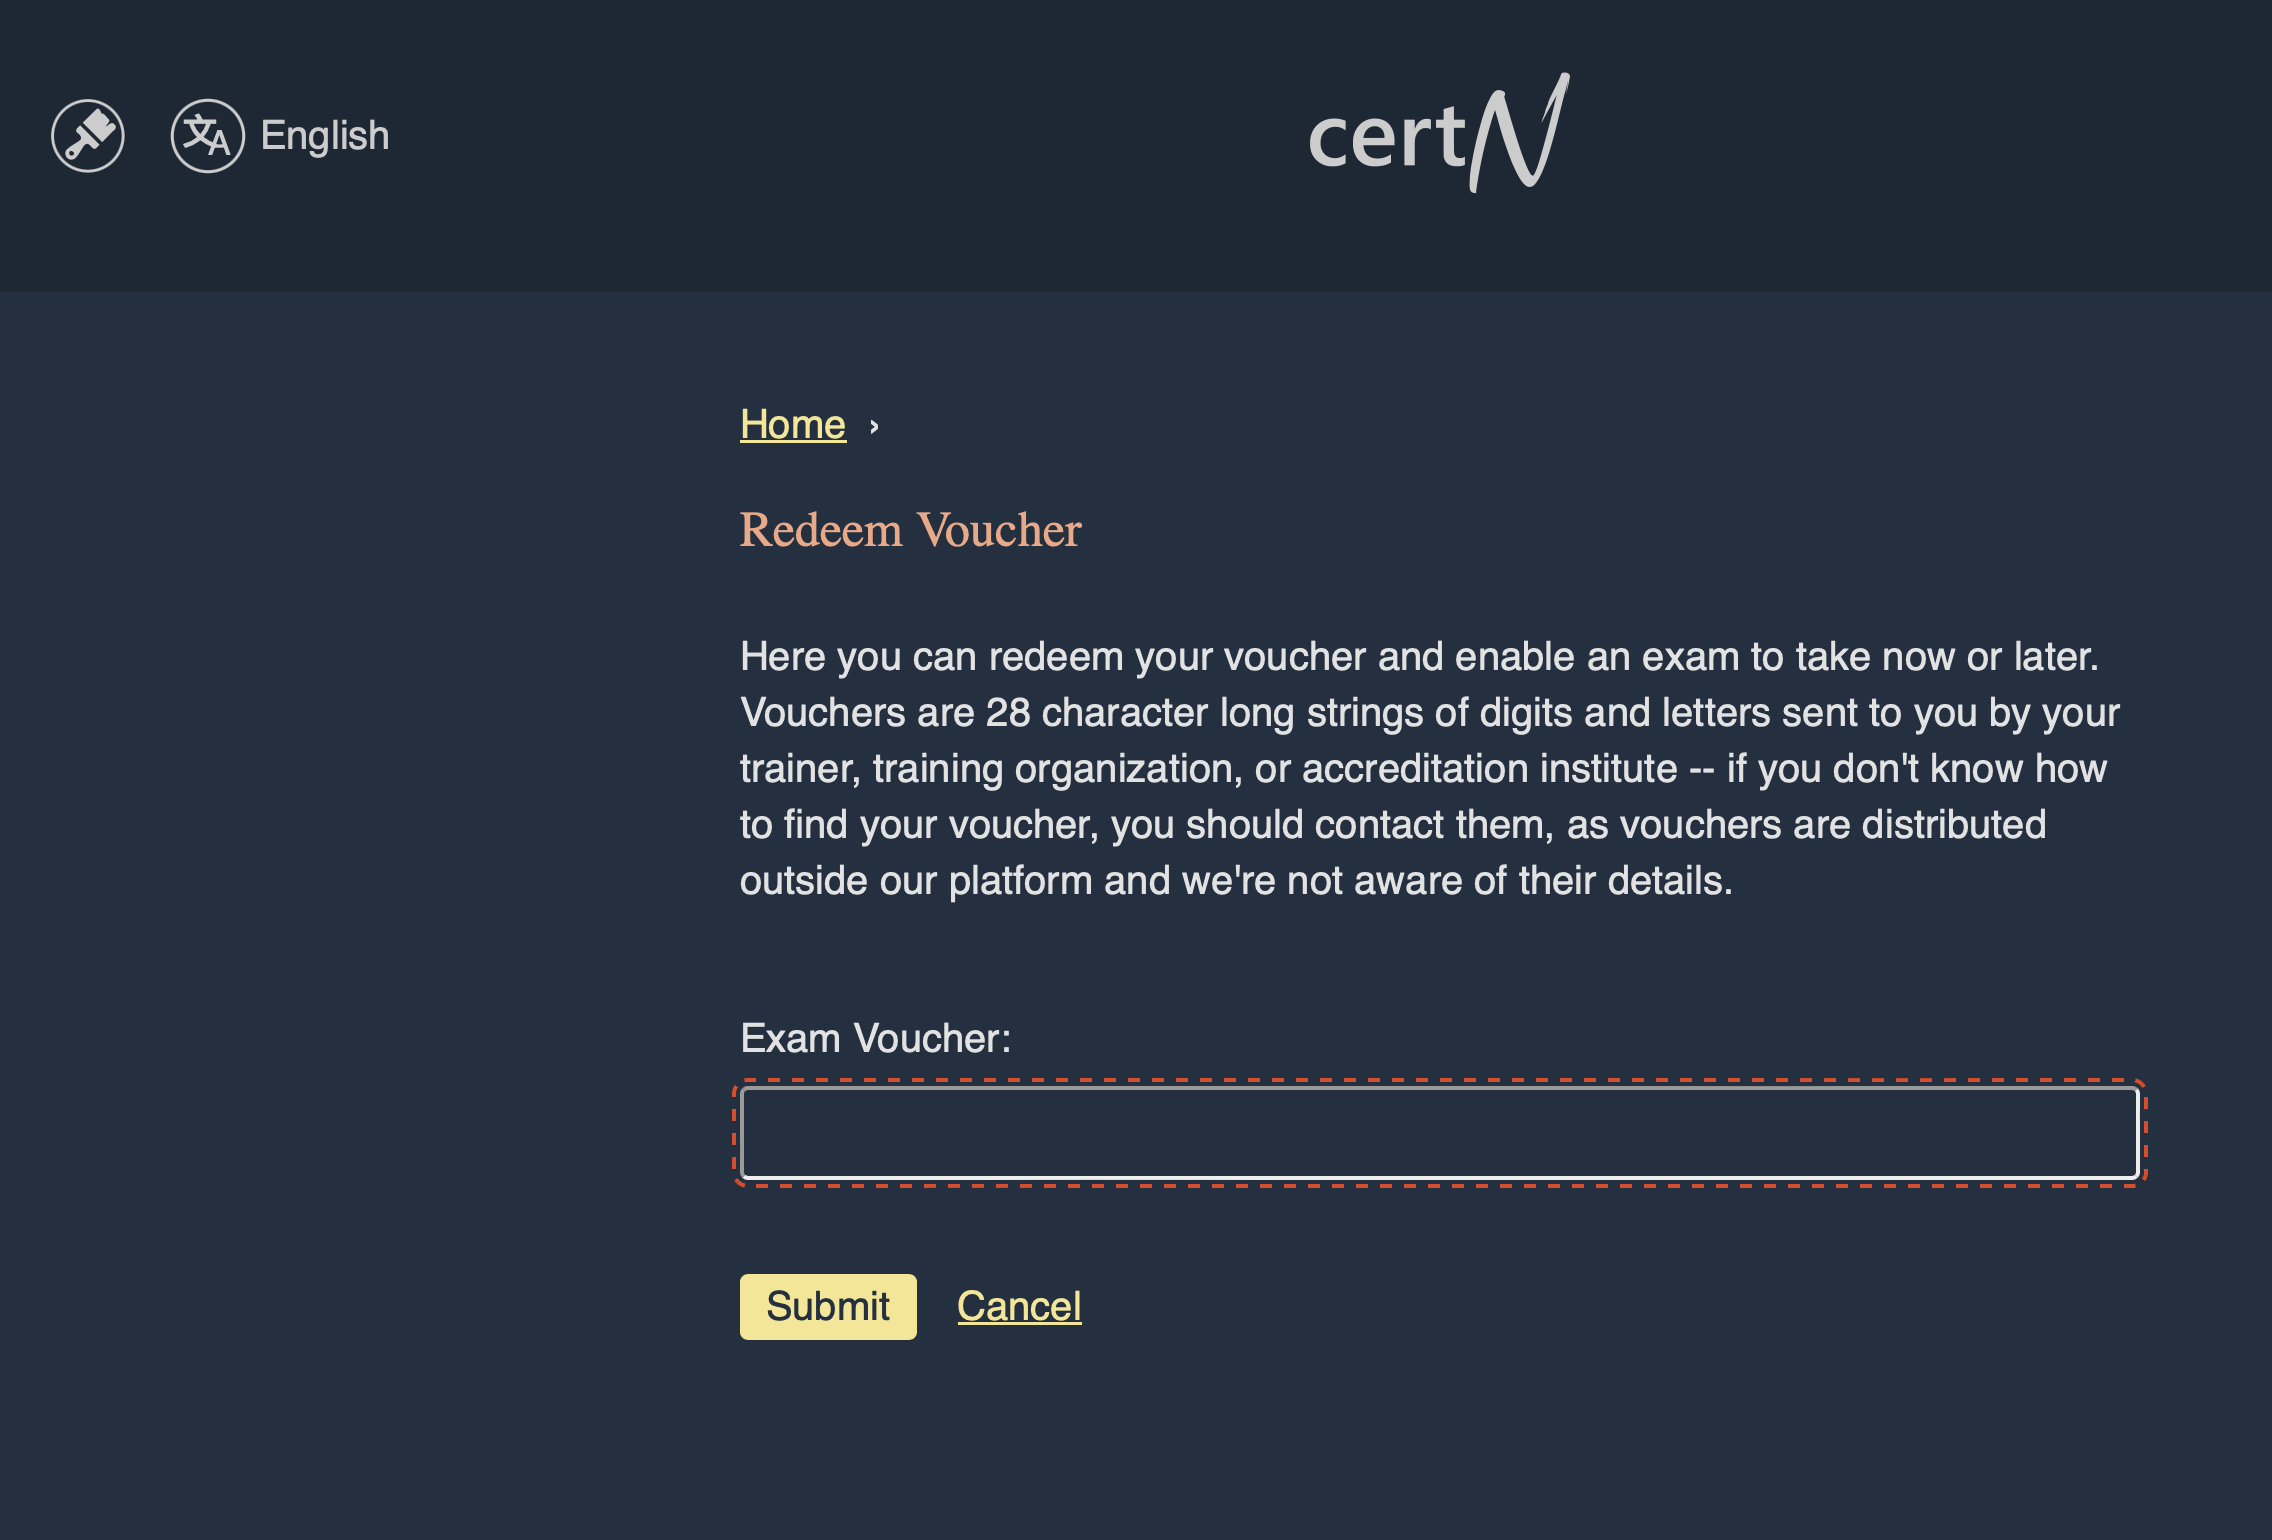Go to the Home breadcrumb link

pyautogui.click(x=793, y=425)
